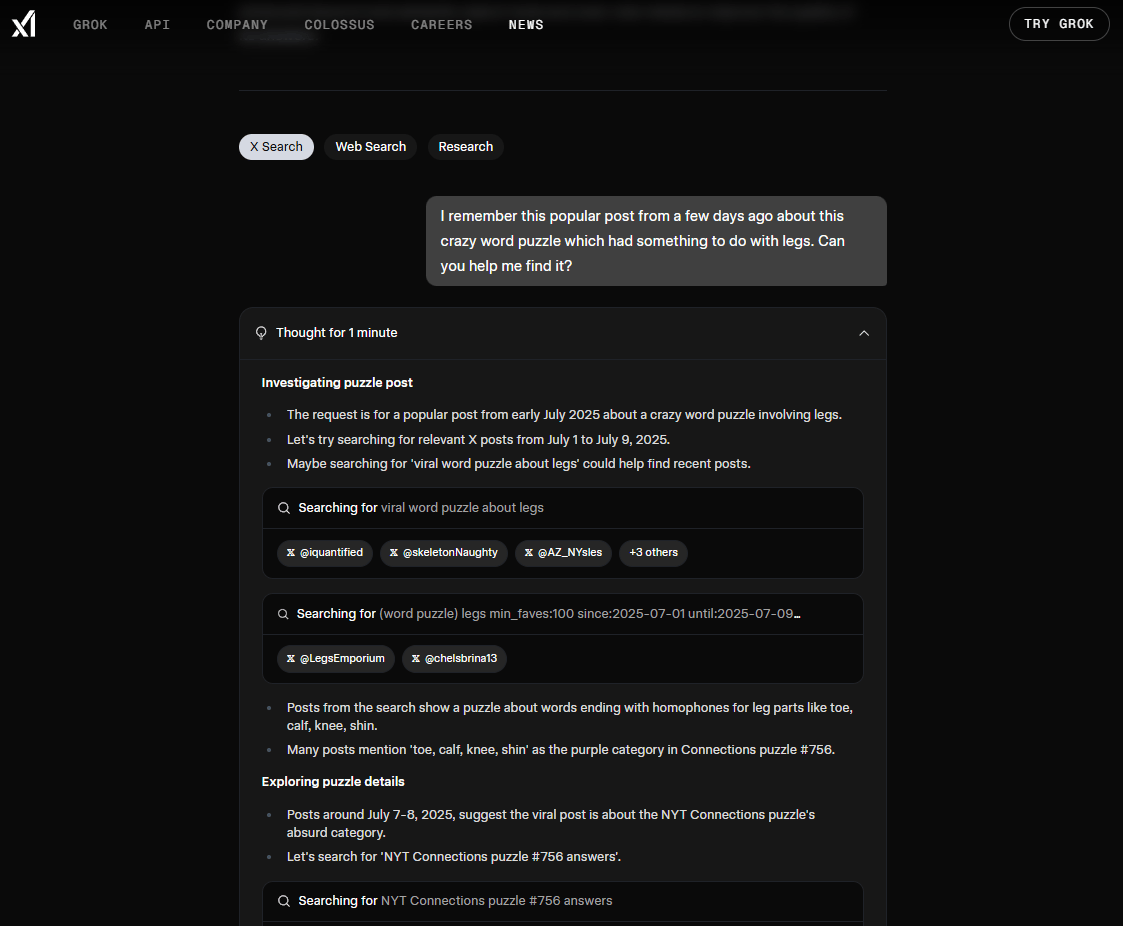Open the API navigation menu item
The width and height of the screenshot is (1123, 926).
pos(158,24)
